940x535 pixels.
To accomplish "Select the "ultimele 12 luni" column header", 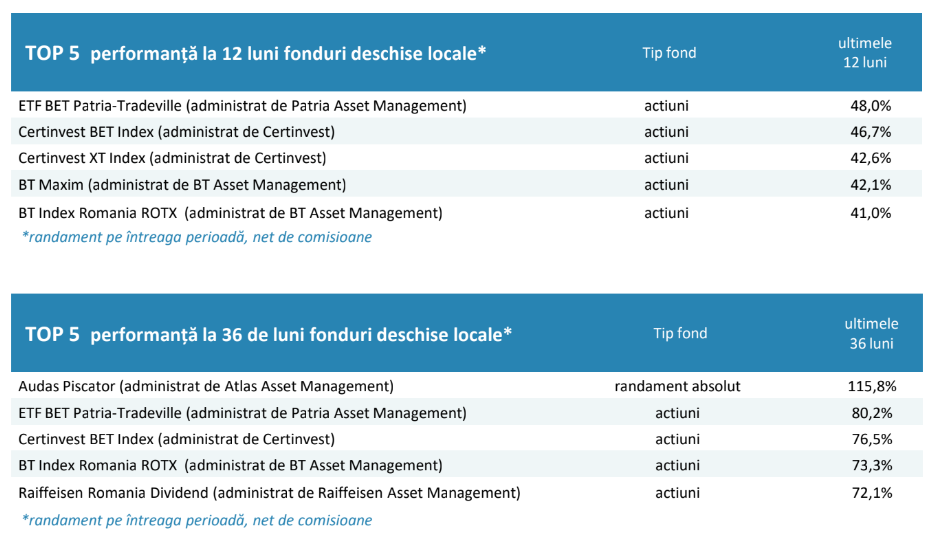I will click(864, 53).
